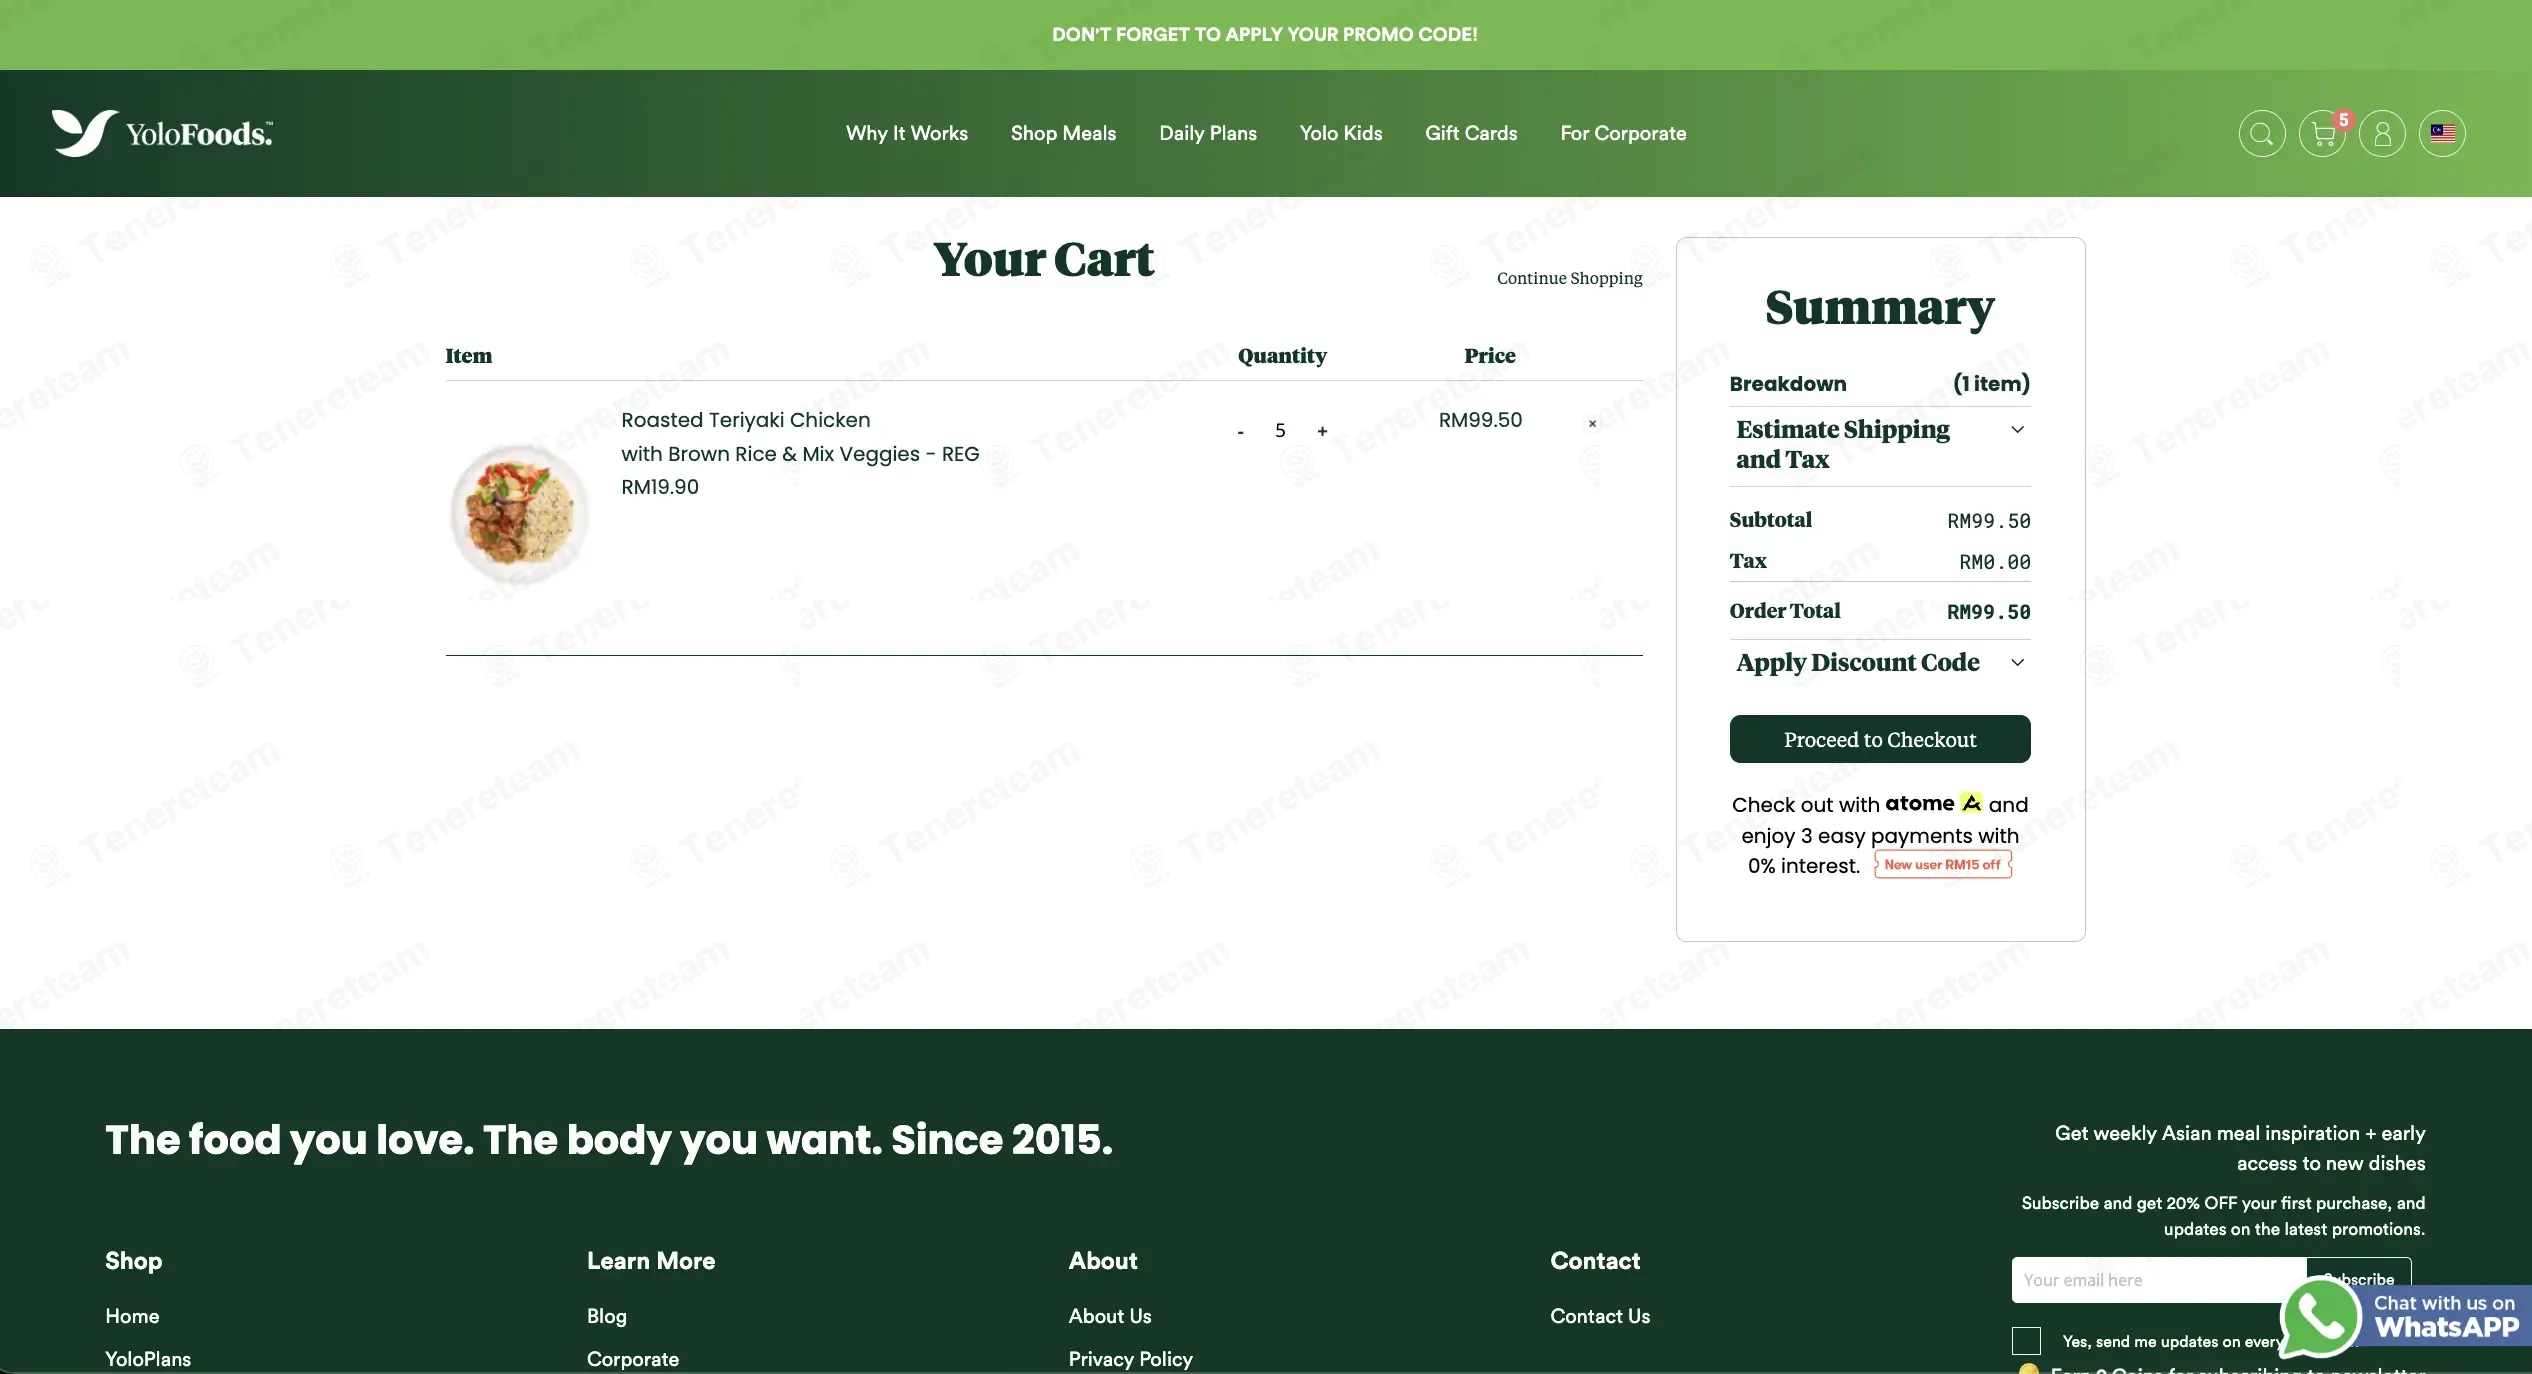The image size is (2532, 1374).
Task: Expand Estimate Shipping and Tax section
Action: tap(1880, 445)
